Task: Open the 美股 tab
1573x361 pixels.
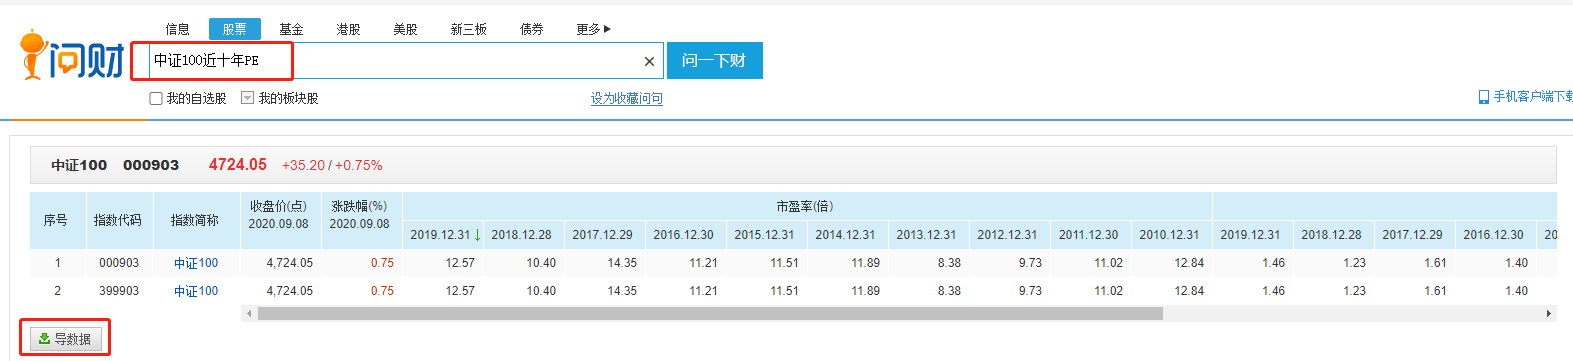Action: 405,29
